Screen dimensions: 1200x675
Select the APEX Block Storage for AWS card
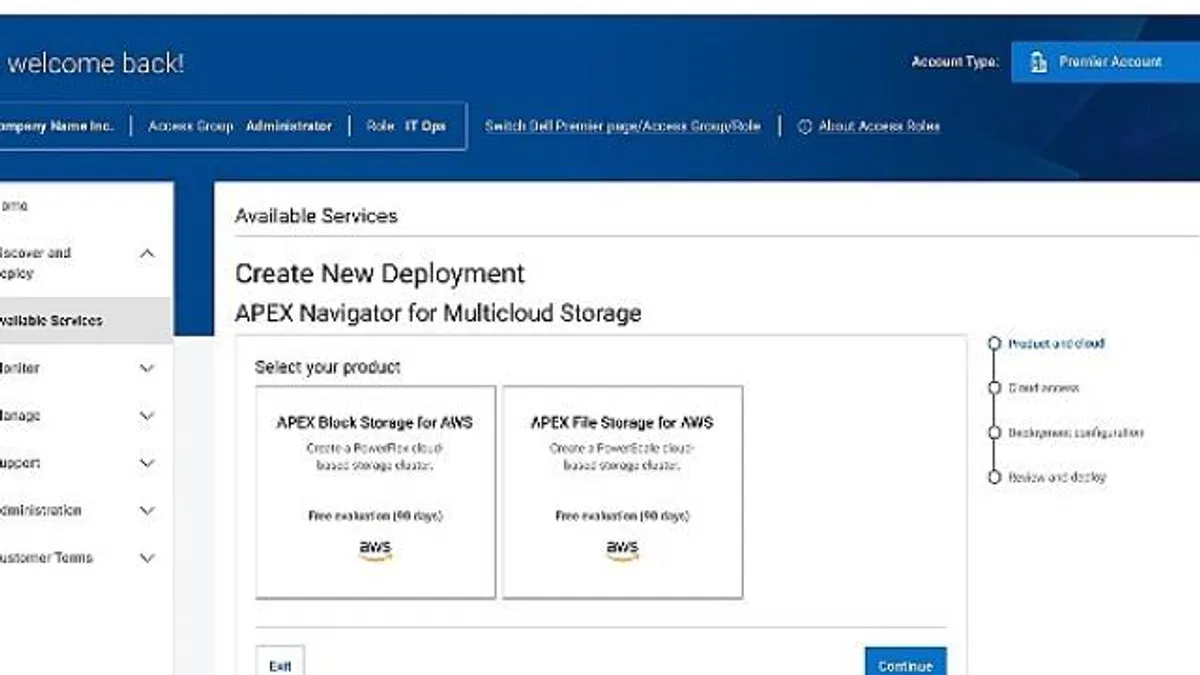click(x=376, y=492)
